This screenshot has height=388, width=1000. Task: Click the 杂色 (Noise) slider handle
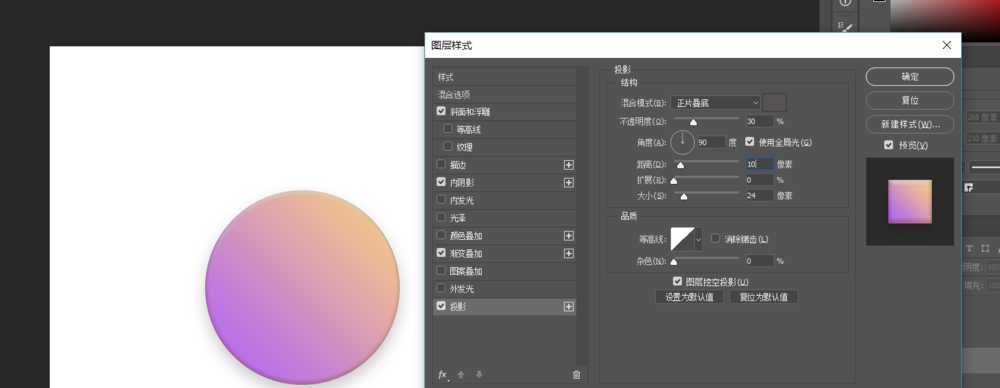click(x=673, y=262)
